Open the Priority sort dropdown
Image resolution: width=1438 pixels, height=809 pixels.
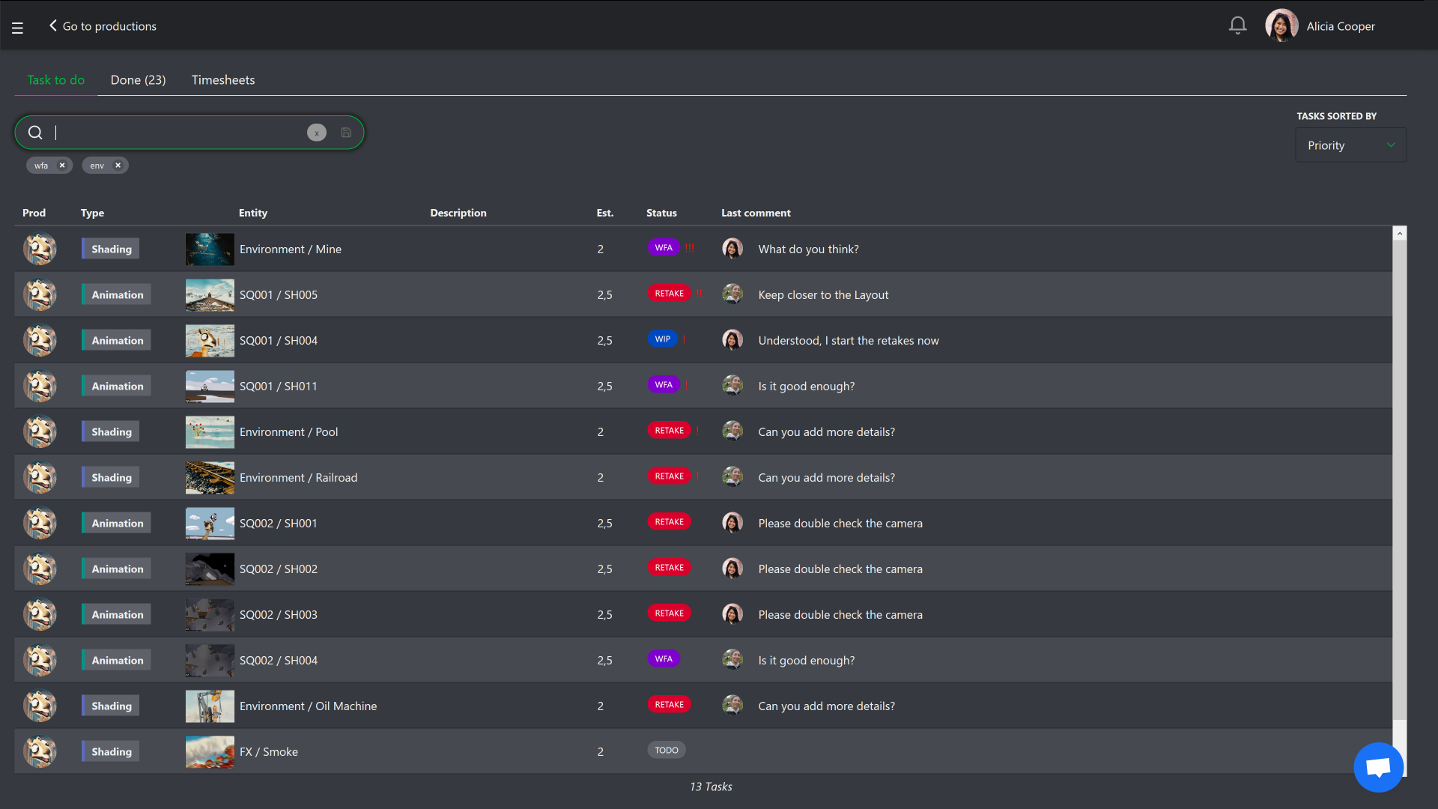point(1350,145)
